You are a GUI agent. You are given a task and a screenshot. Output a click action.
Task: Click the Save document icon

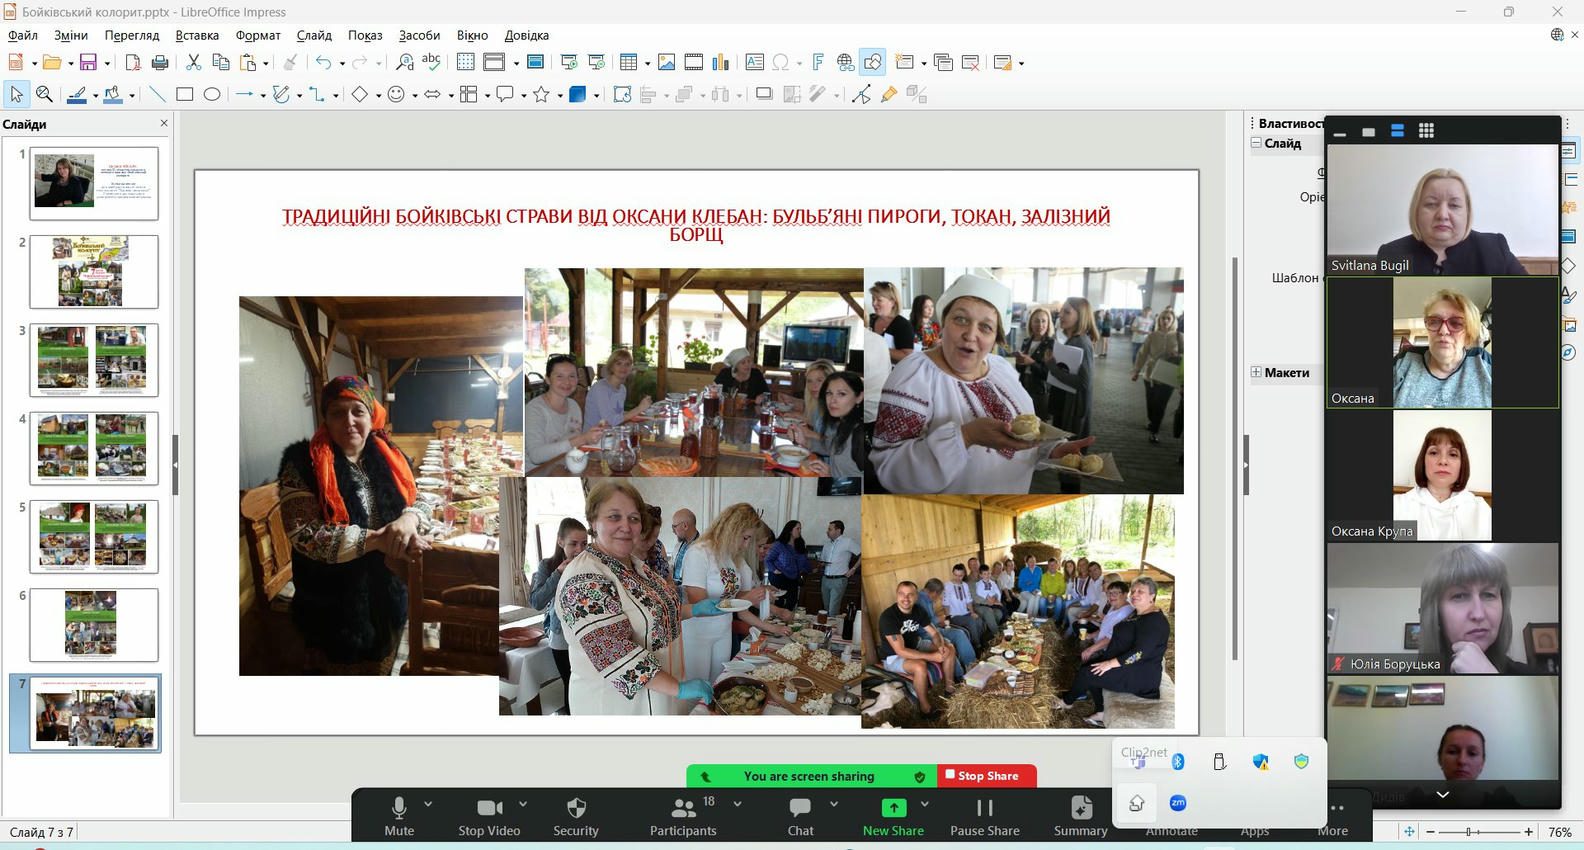click(x=88, y=62)
